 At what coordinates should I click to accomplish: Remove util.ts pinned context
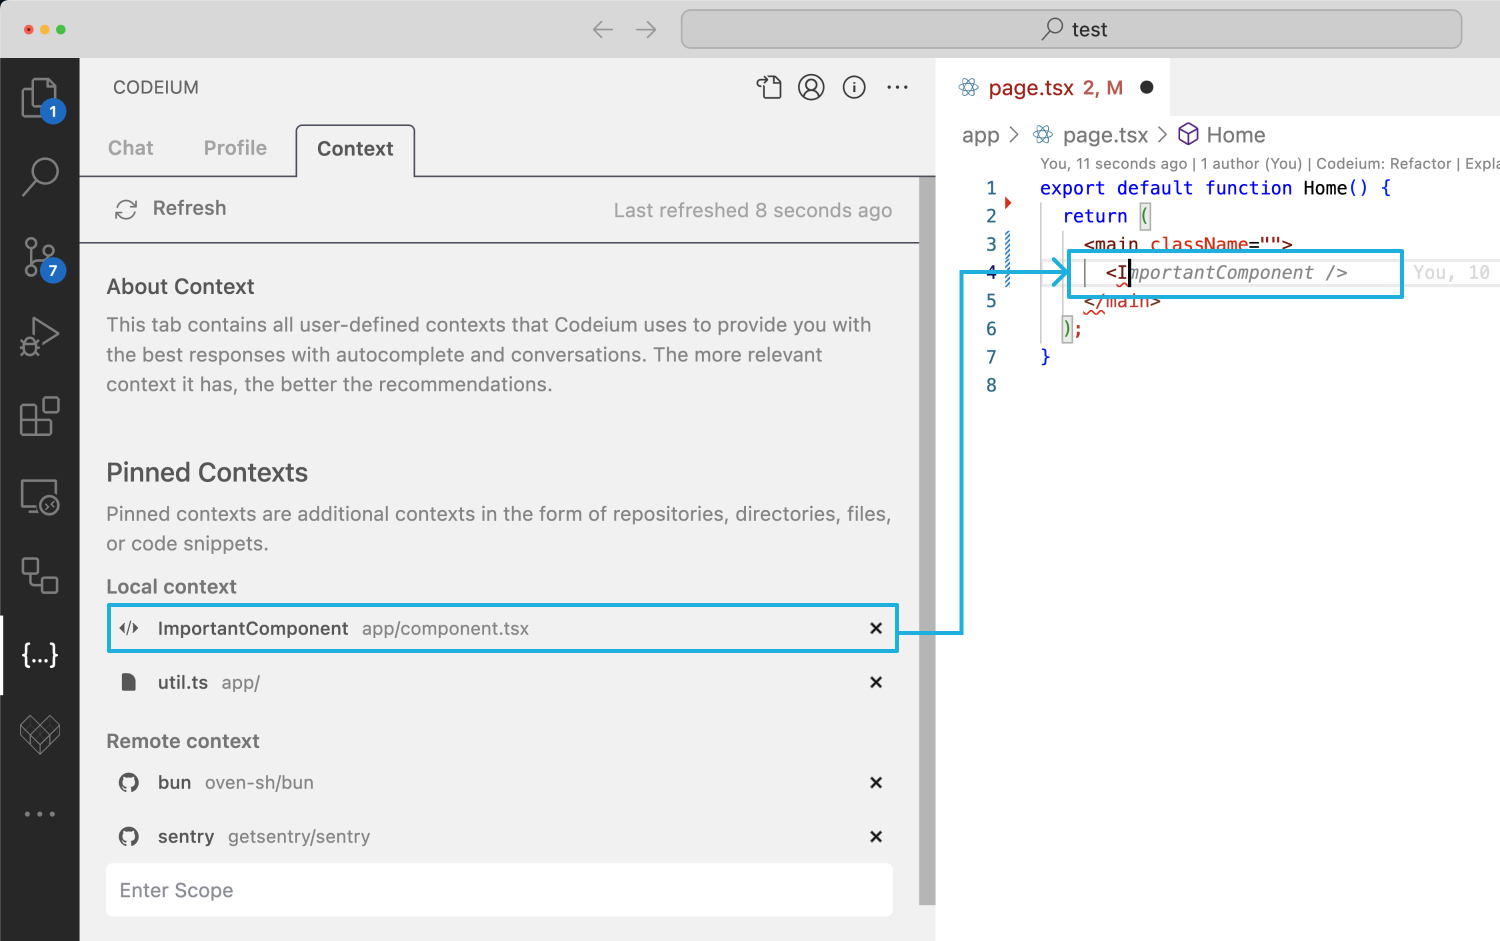[876, 682]
